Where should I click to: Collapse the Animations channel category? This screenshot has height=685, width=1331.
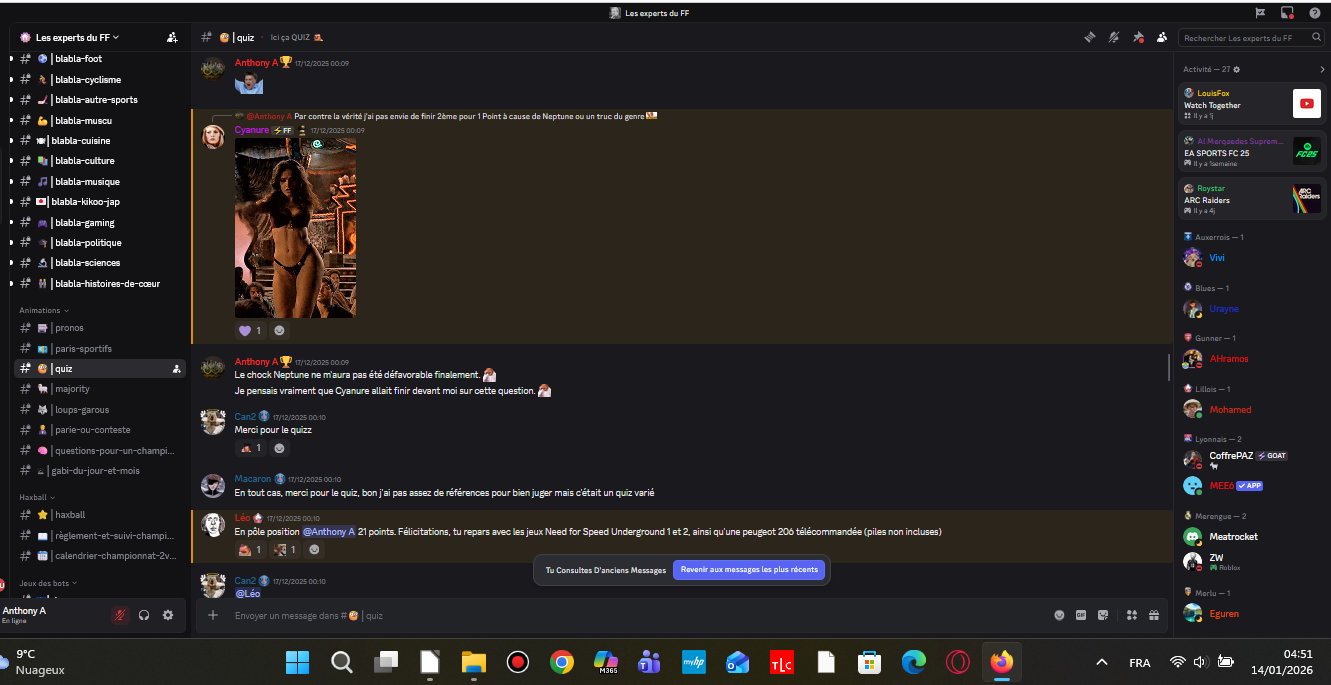click(x=43, y=310)
